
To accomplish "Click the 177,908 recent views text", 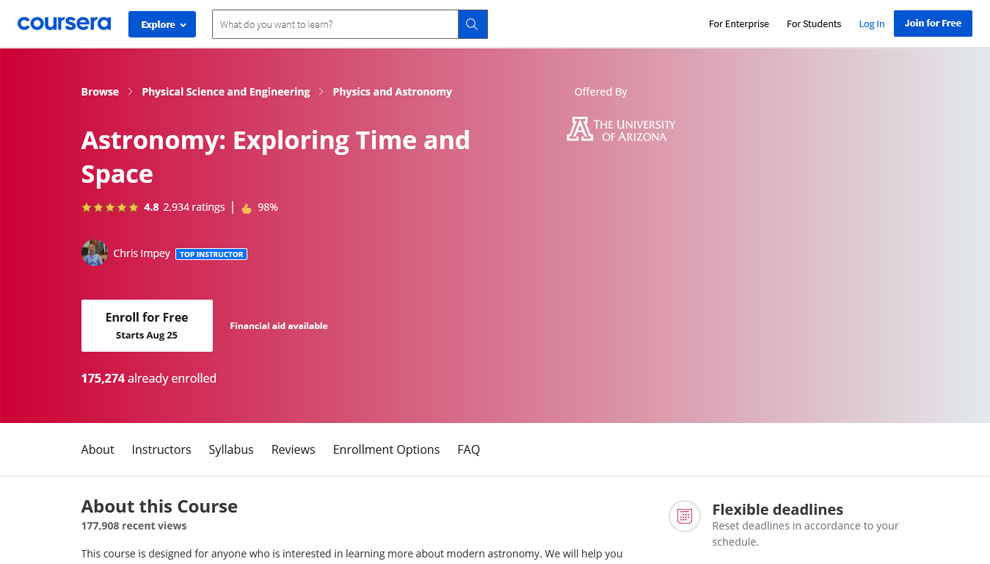I will click(x=133, y=525).
